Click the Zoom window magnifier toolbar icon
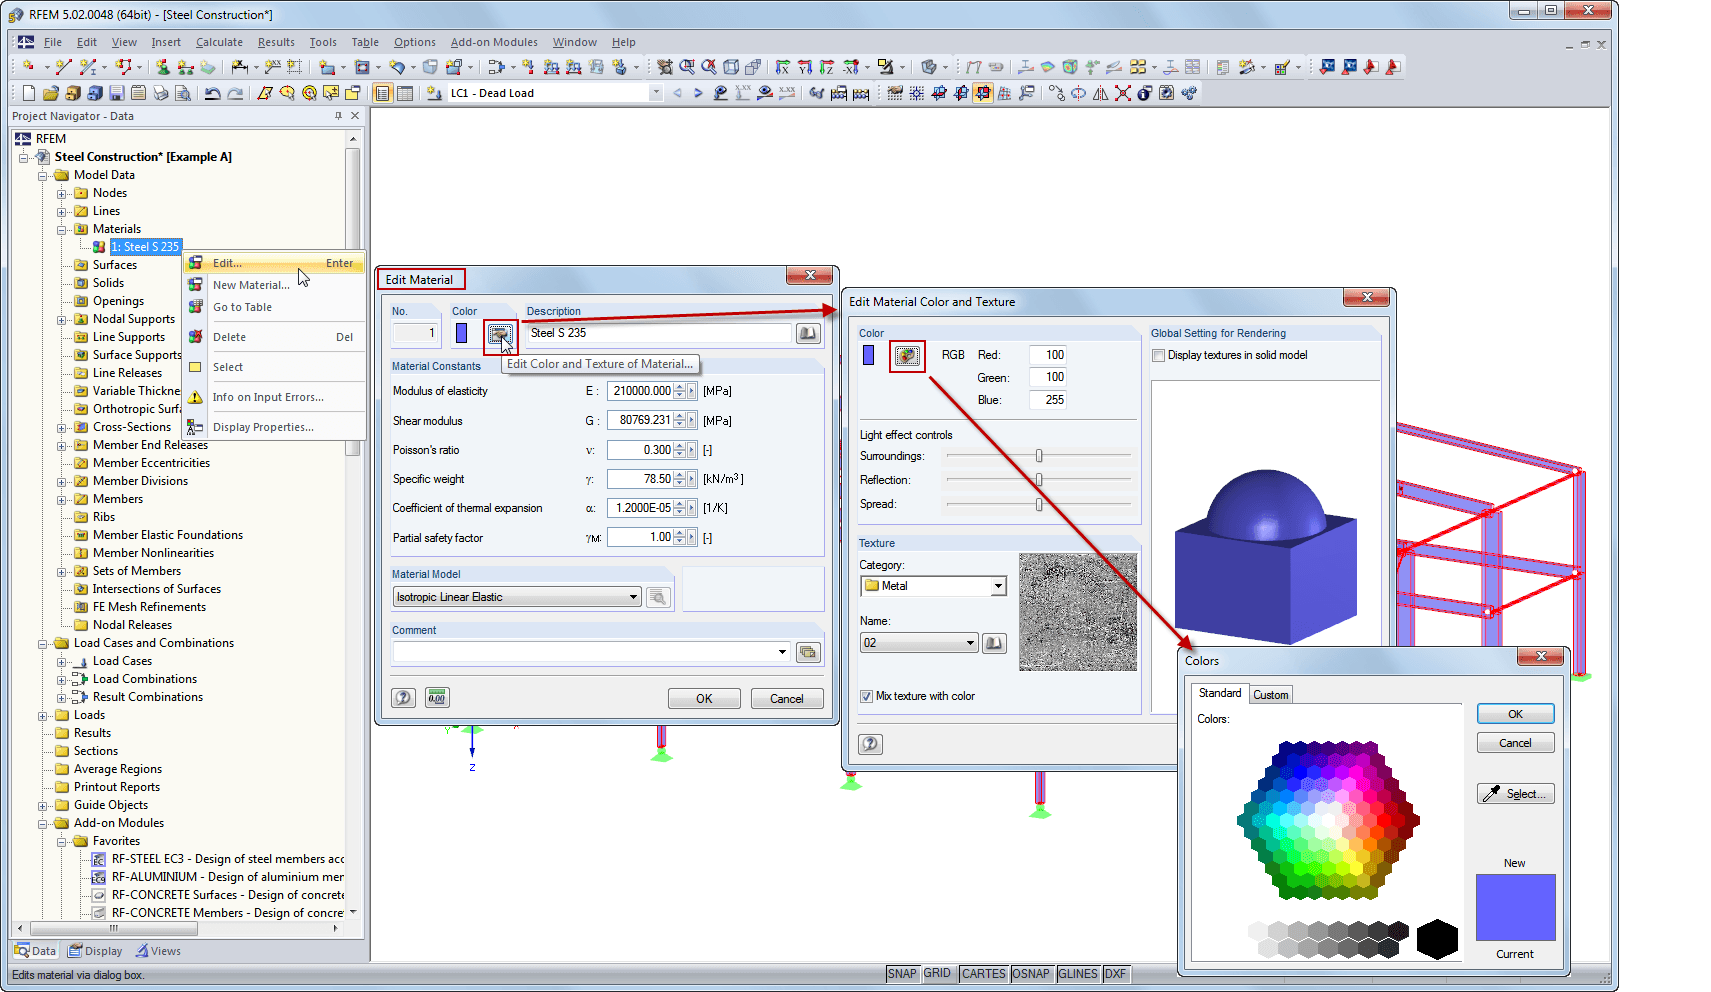This screenshot has height=992, width=1711. (687, 67)
